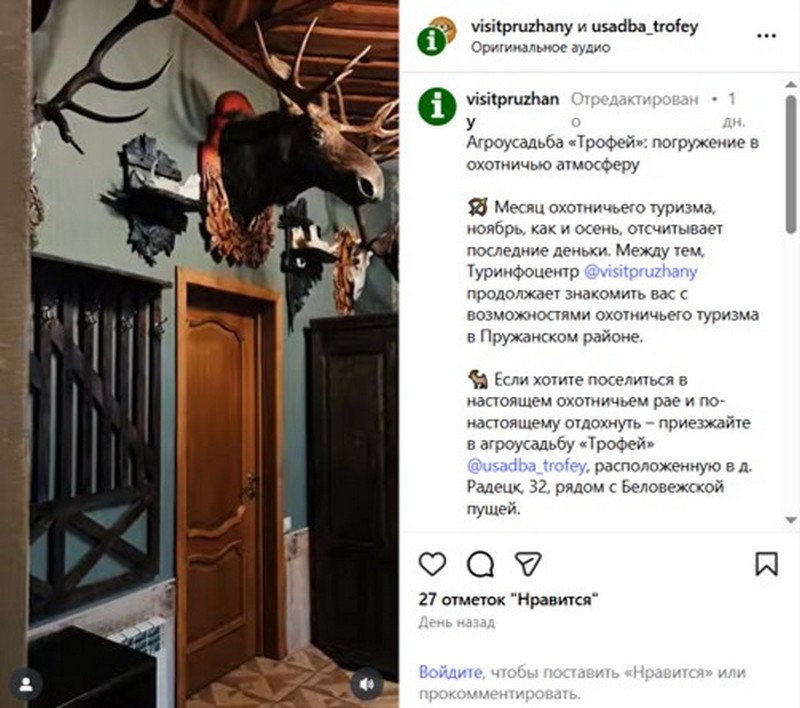Viewport: 800px width, 708px height.
Task: Open @usadba_trofey mention link in caption
Action: [x=526, y=466]
